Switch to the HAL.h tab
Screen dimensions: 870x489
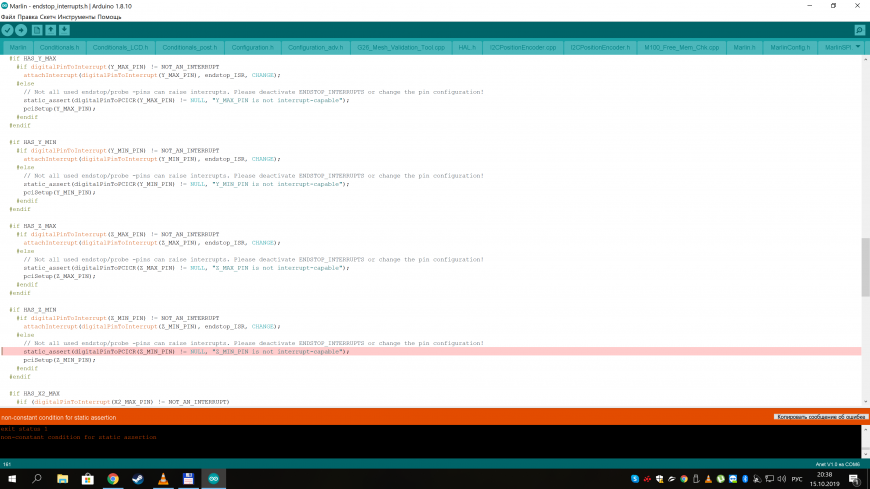(x=467, y=48)
